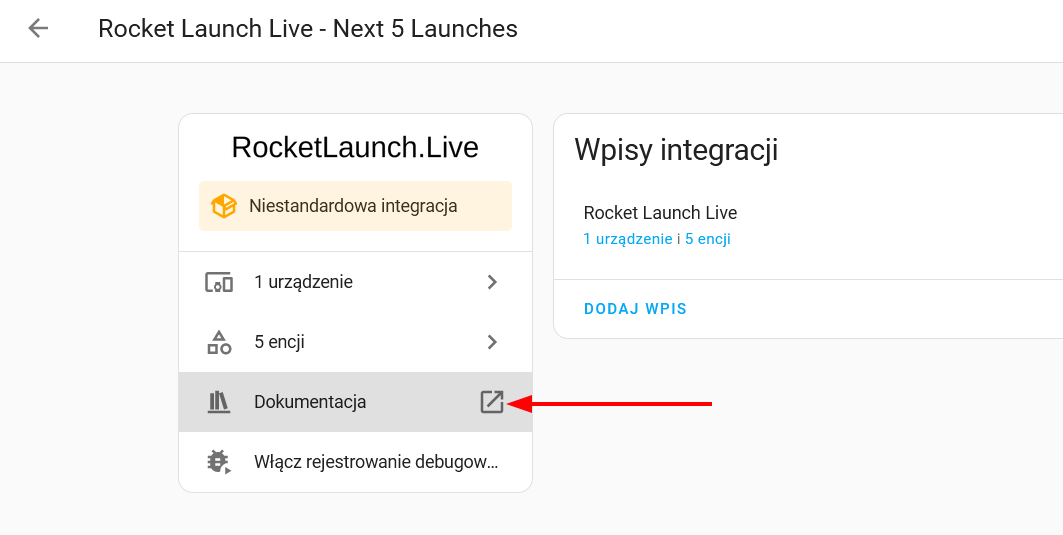This screenshot has height=535, width=1063.
Task: Click the DODAJ WPIS button
Action: [x=635, y=309]
